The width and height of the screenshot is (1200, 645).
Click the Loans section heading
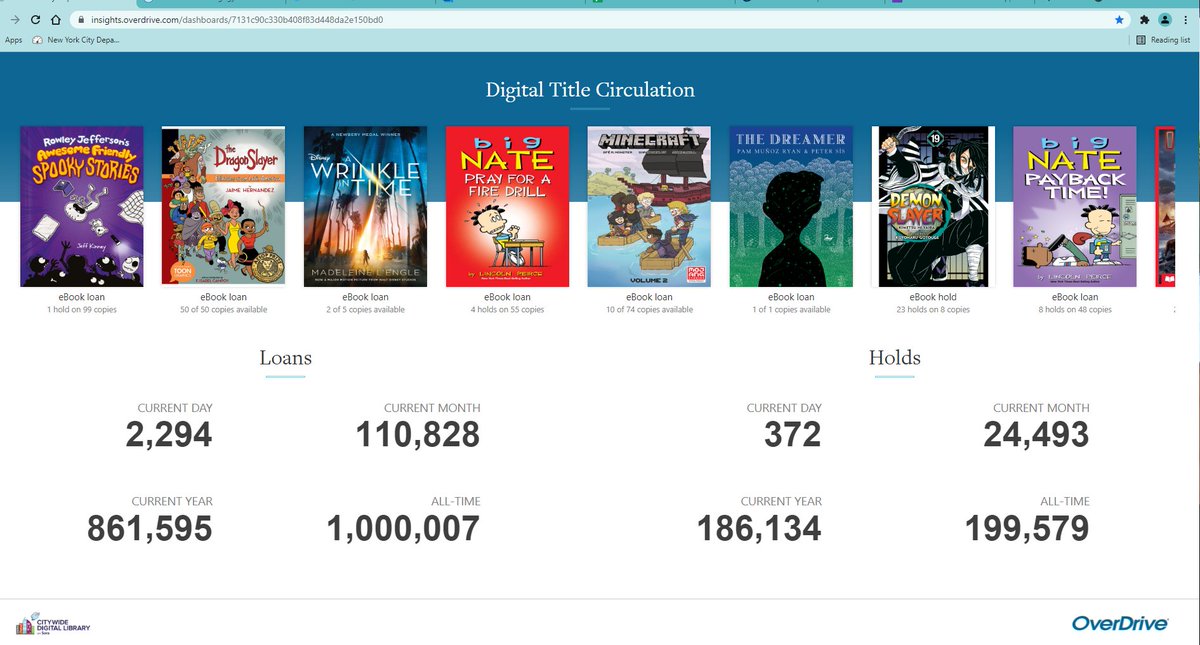(x=286, y=357)
